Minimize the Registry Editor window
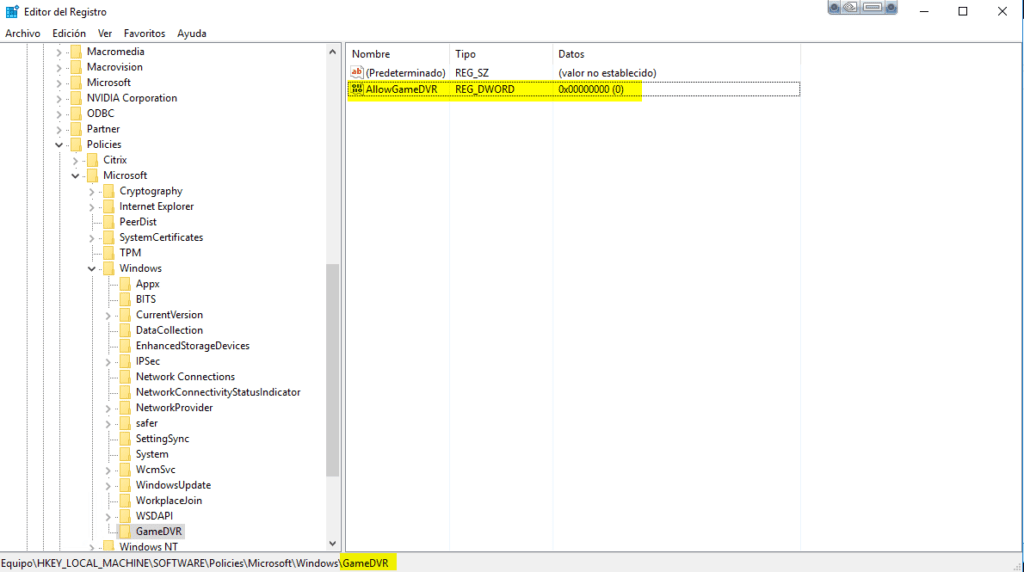The image size is (1024, 572). (x=924, y=11)
